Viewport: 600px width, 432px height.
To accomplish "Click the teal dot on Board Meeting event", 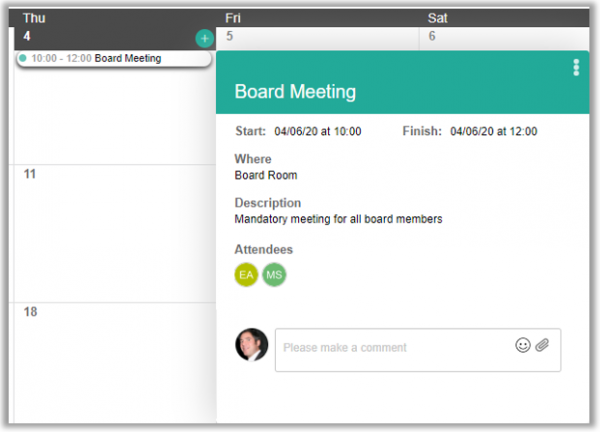I will coord(23,58).
